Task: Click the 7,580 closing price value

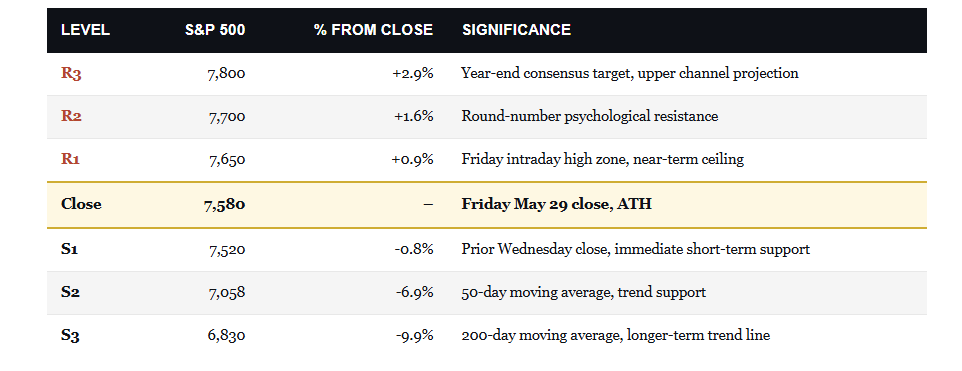Action: coord(225,205)
